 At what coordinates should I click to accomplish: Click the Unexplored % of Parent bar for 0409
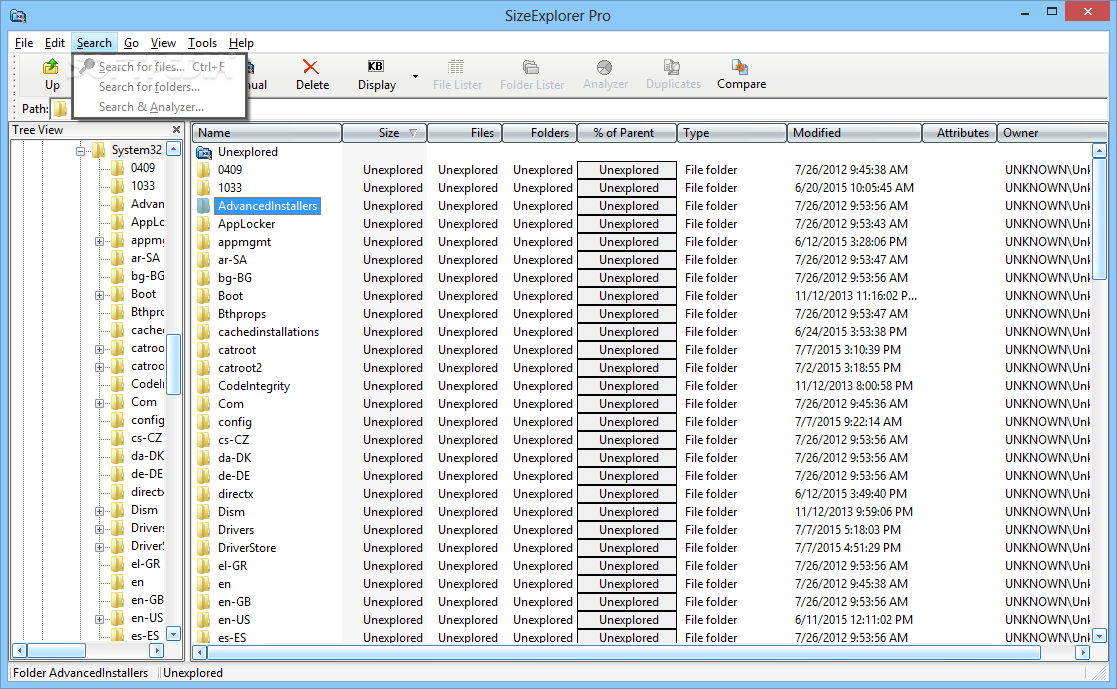point(627,170)
